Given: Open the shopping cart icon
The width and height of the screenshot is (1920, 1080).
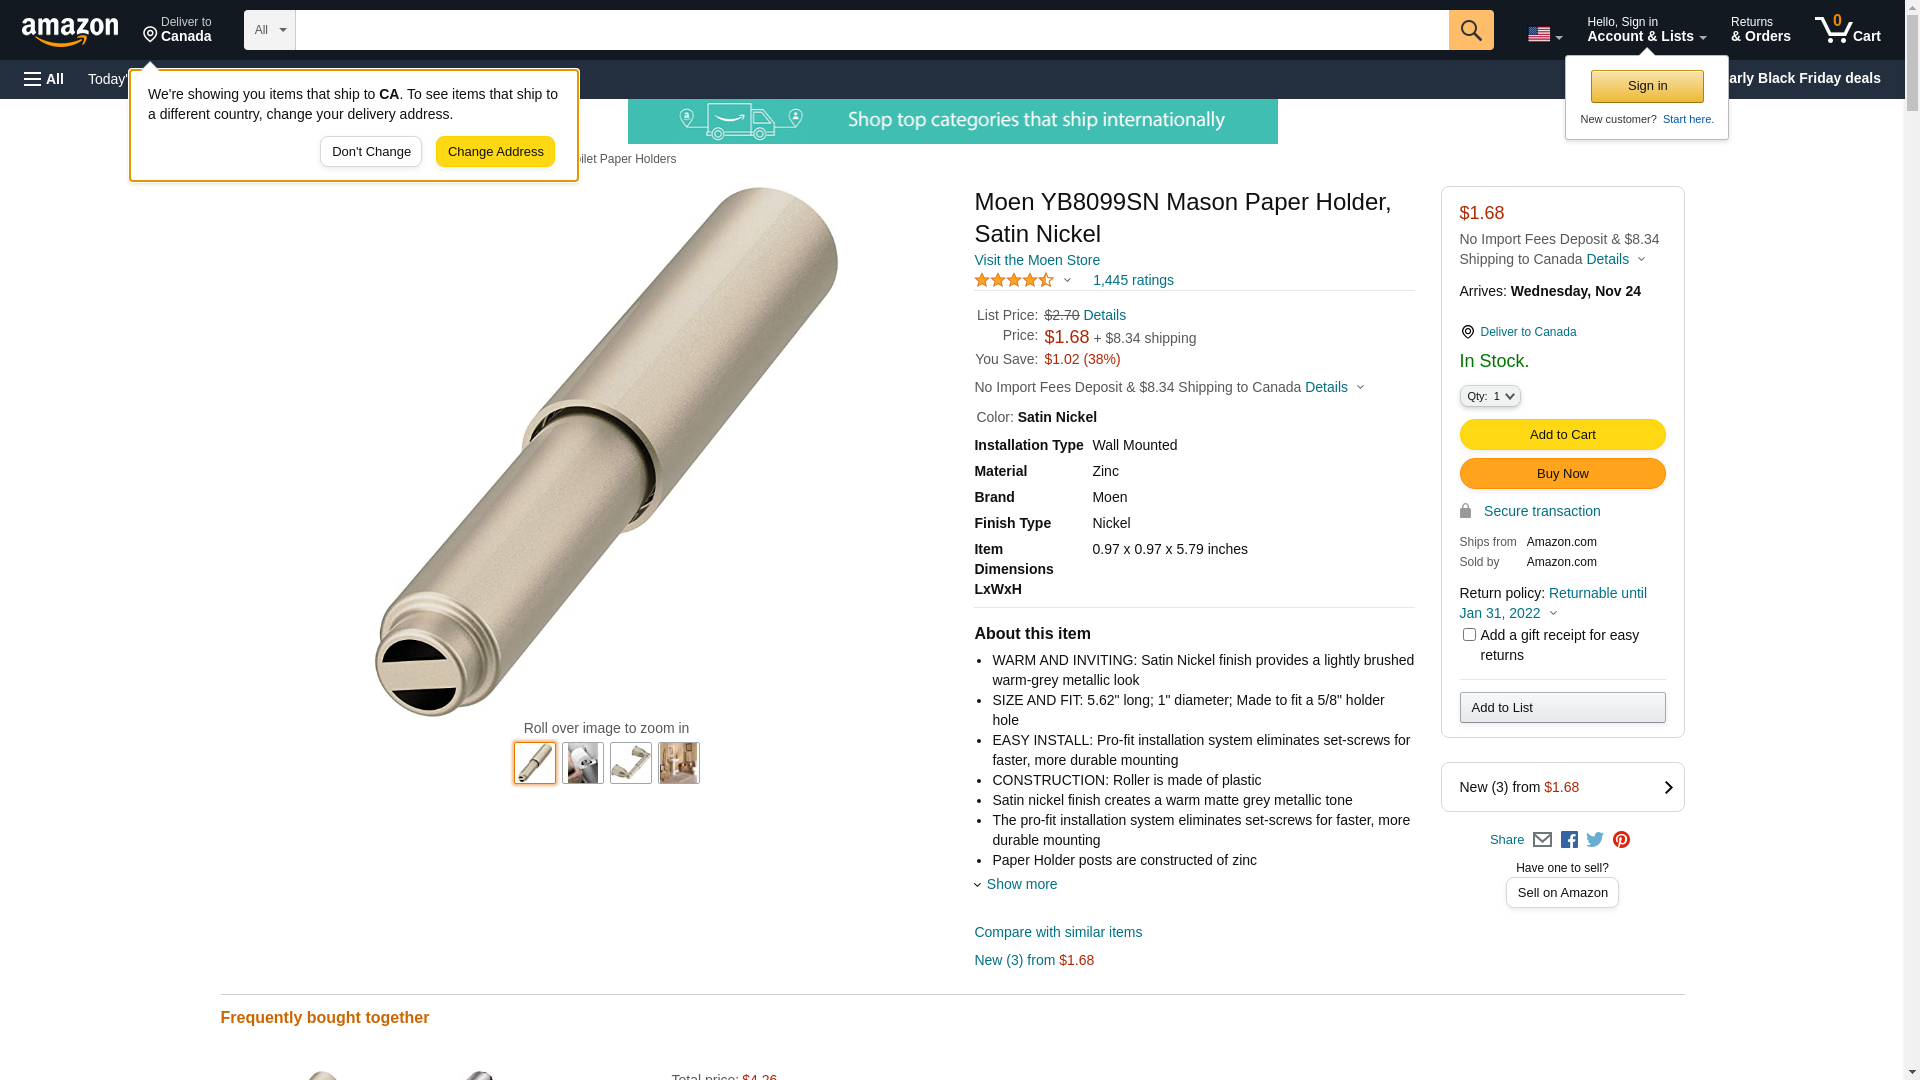Looking at the screenshot, I should [x=1848, y=30].
